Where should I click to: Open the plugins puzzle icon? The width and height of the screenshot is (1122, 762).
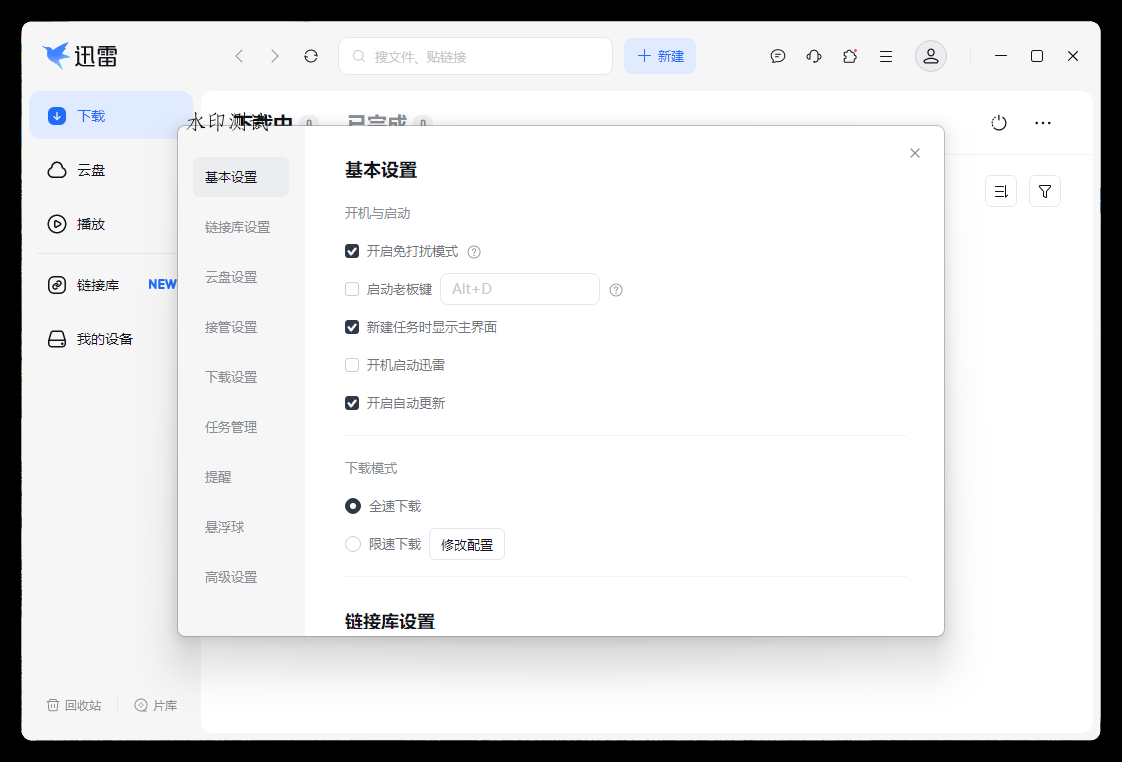(x=849, y=56)
